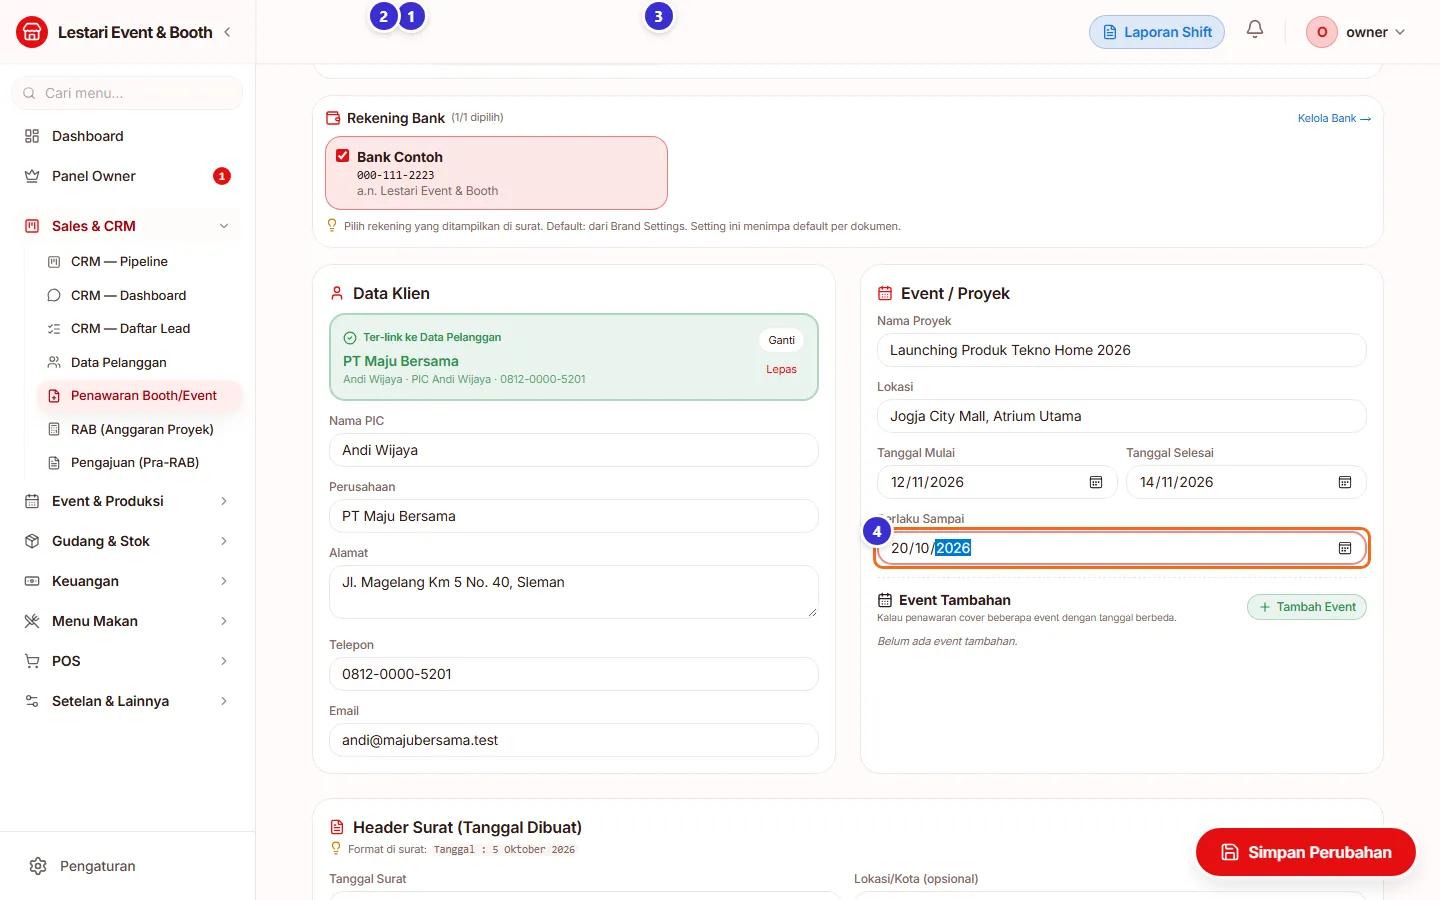Expand the Keuangan submenu chevron

tap(224, 581)
